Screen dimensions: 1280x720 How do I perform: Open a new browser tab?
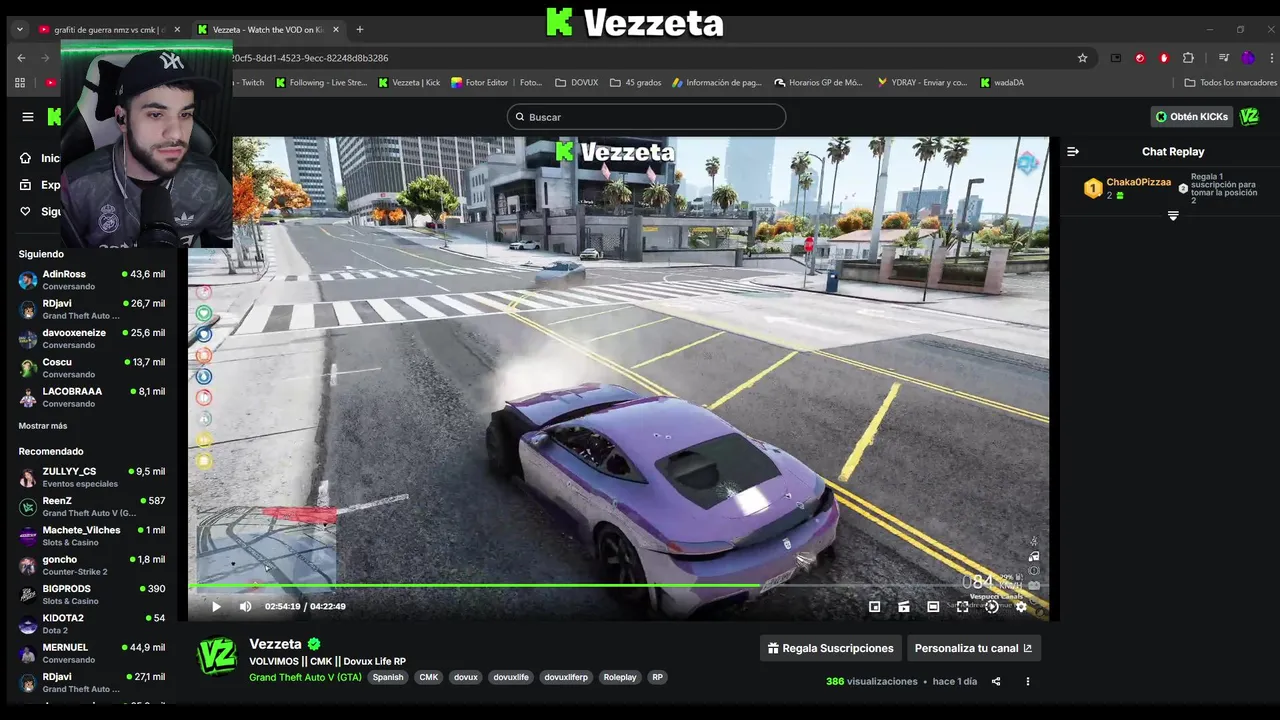tap(360, 30)
